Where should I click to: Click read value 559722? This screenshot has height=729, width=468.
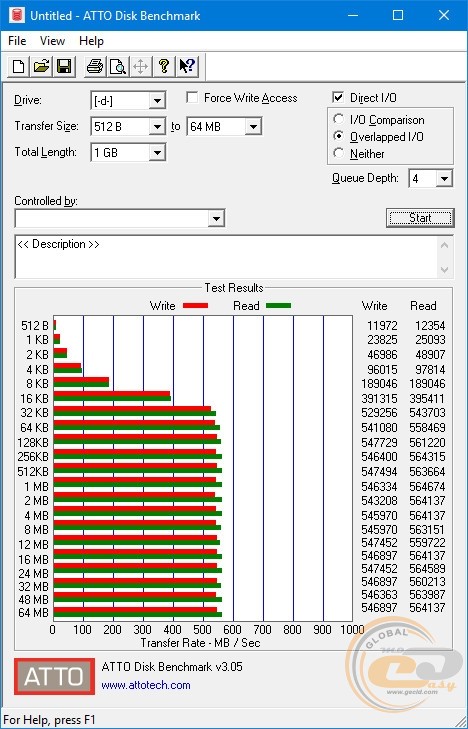coord(428,543)
